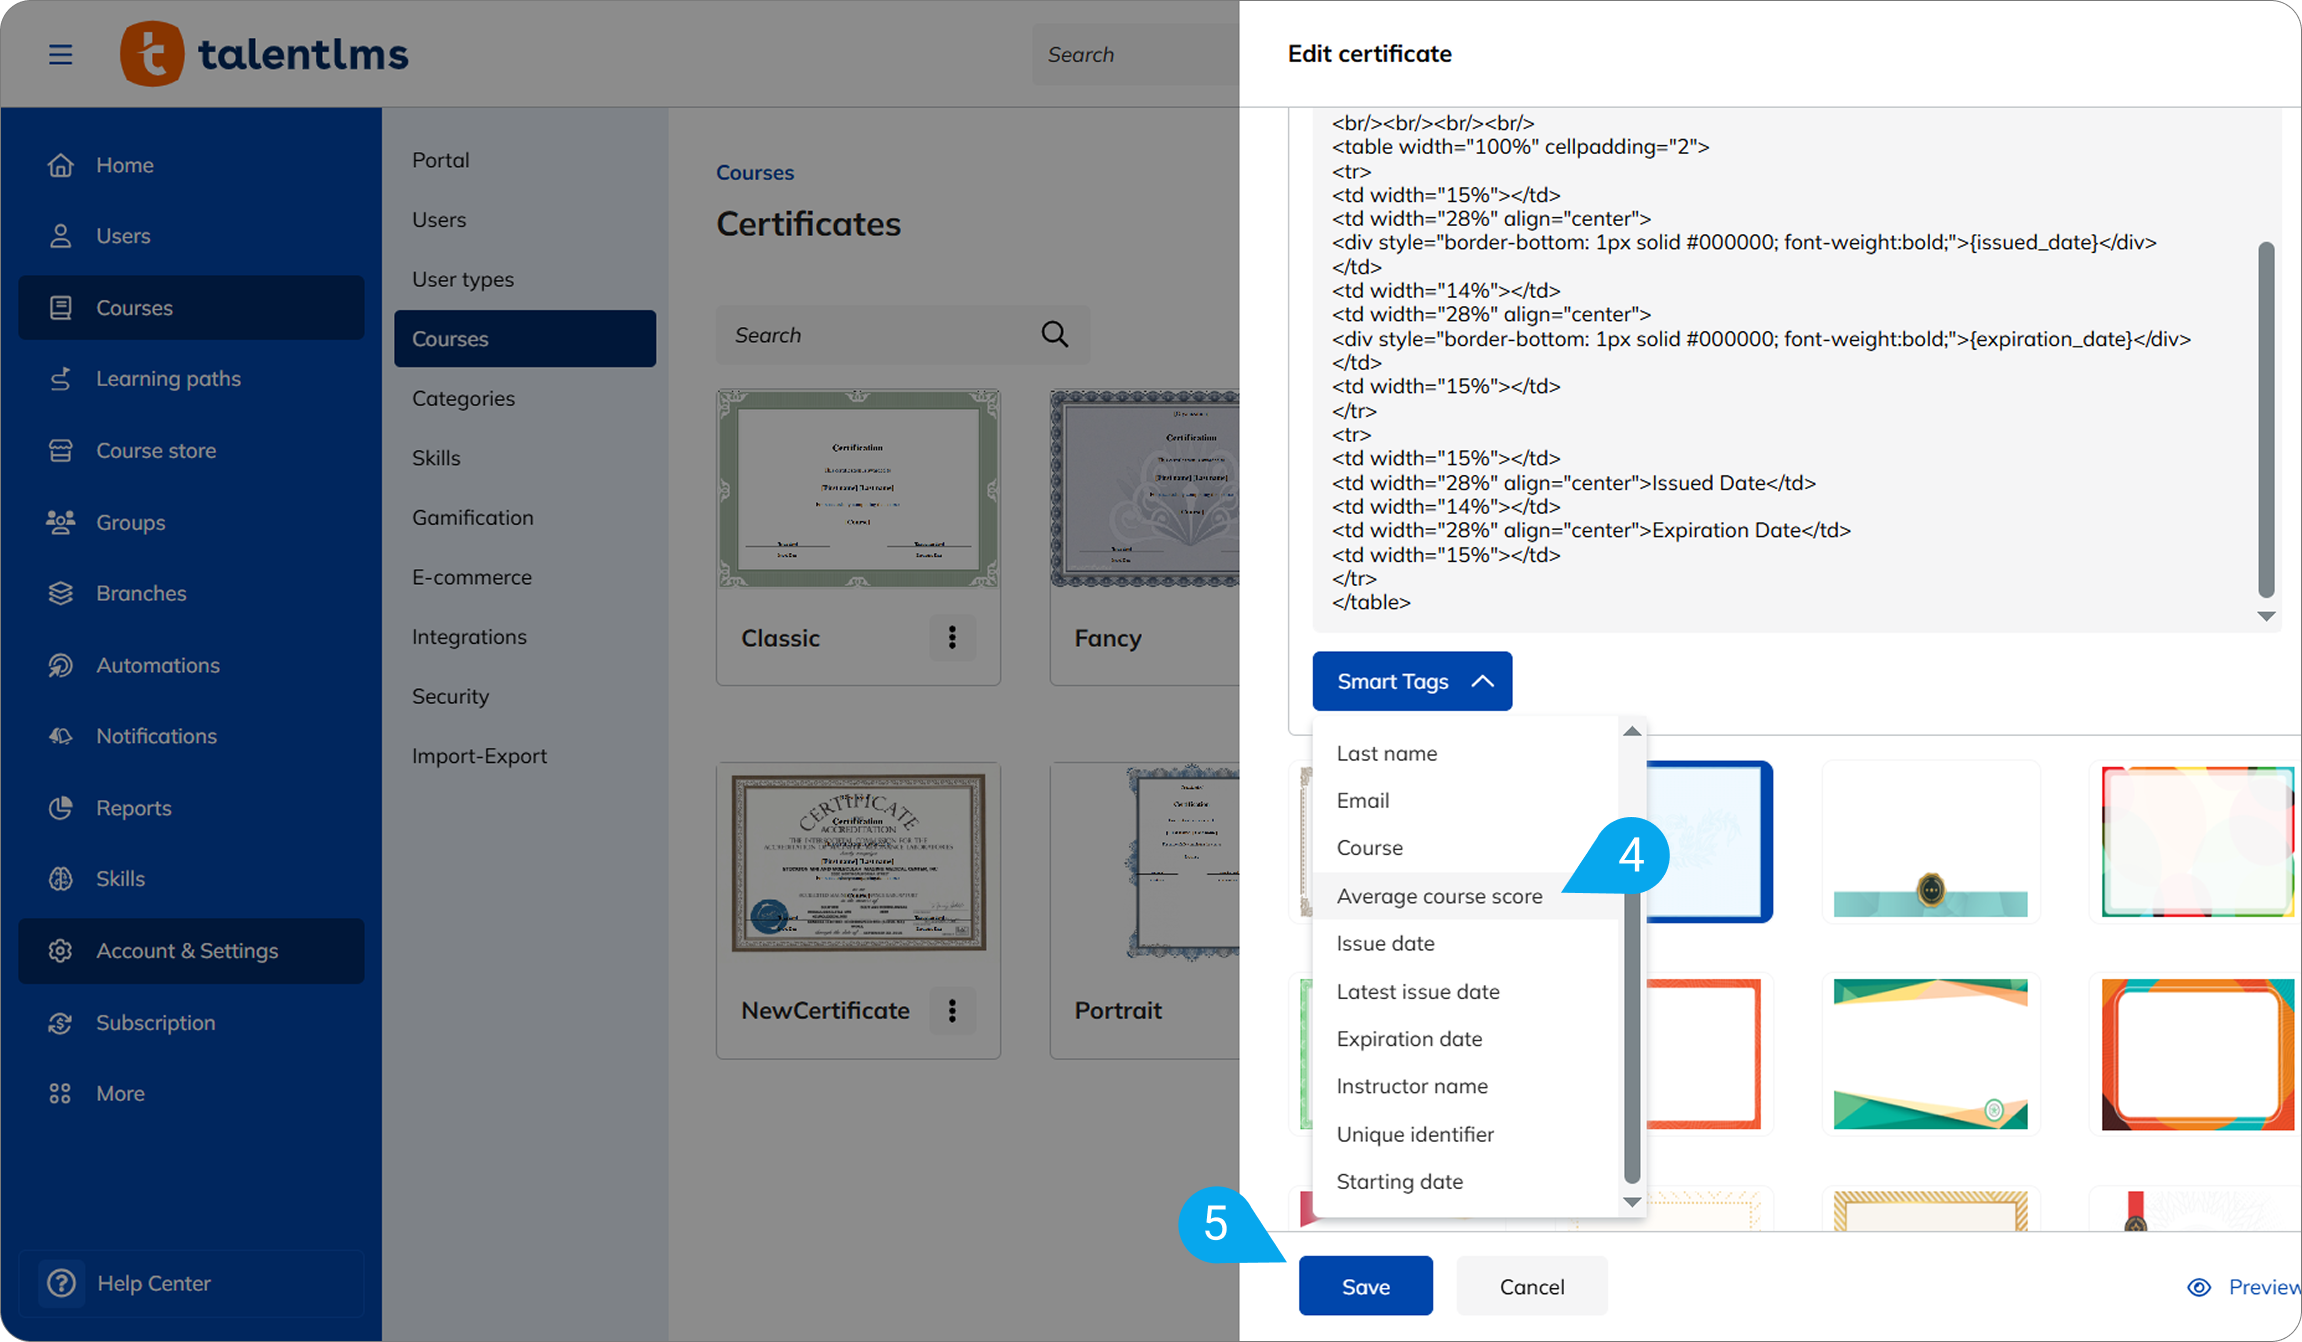Click the Automations sidebar icon
This screenshot has width=2302, height=1342.
pyautogui.click(x=61, y=665)
